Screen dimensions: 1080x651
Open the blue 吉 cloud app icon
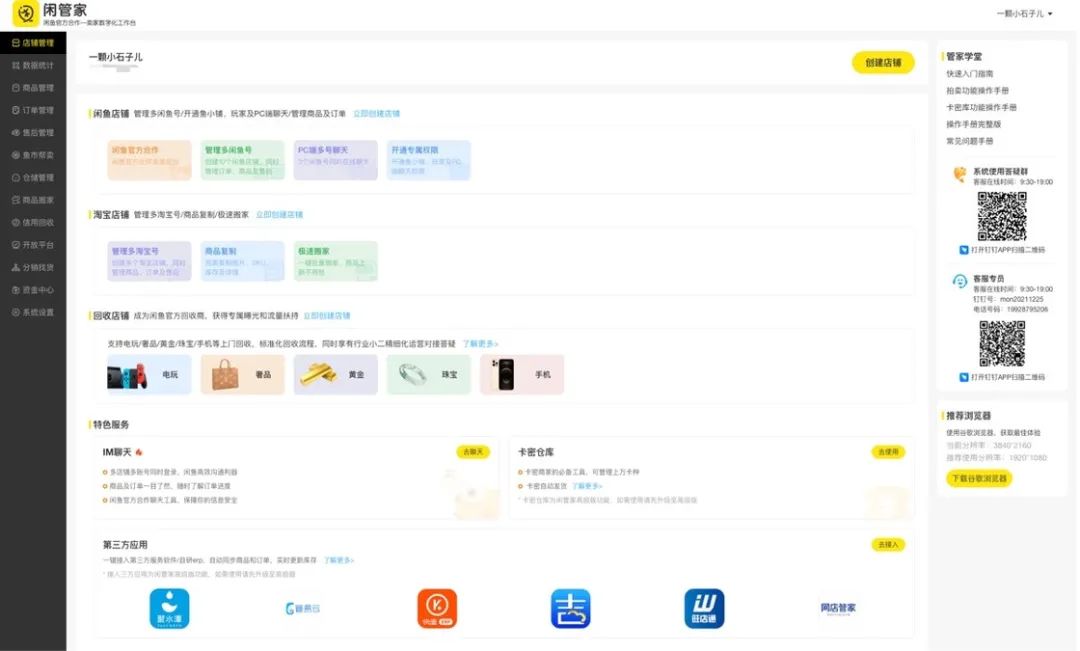[x=570, y=608]
